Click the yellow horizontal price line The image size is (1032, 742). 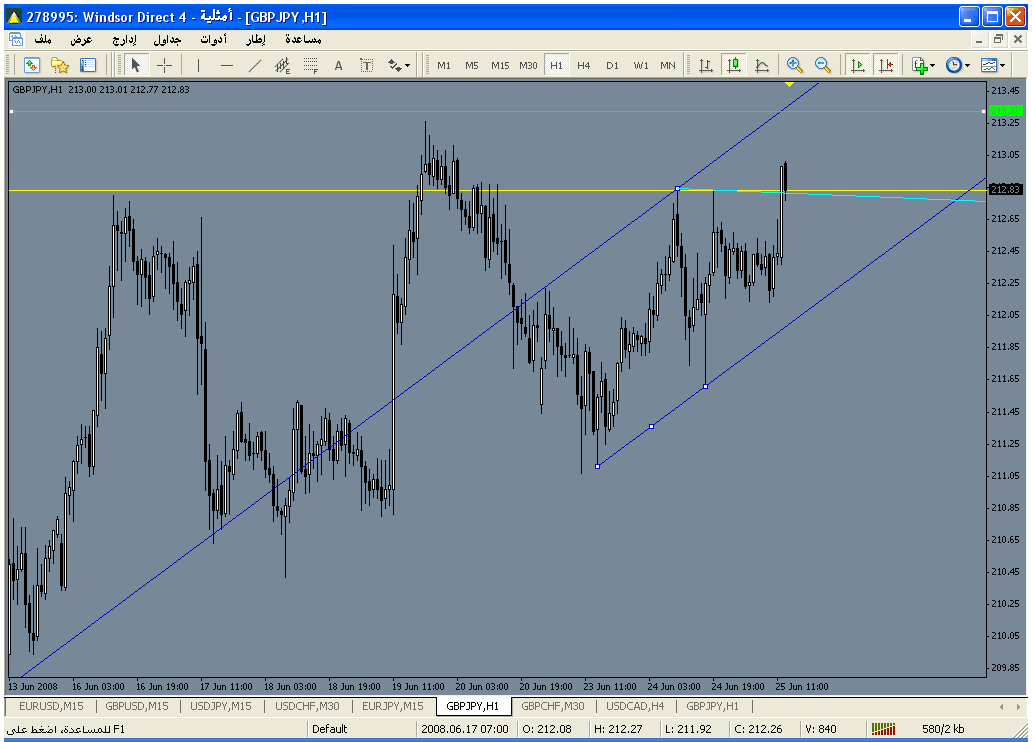300,190
